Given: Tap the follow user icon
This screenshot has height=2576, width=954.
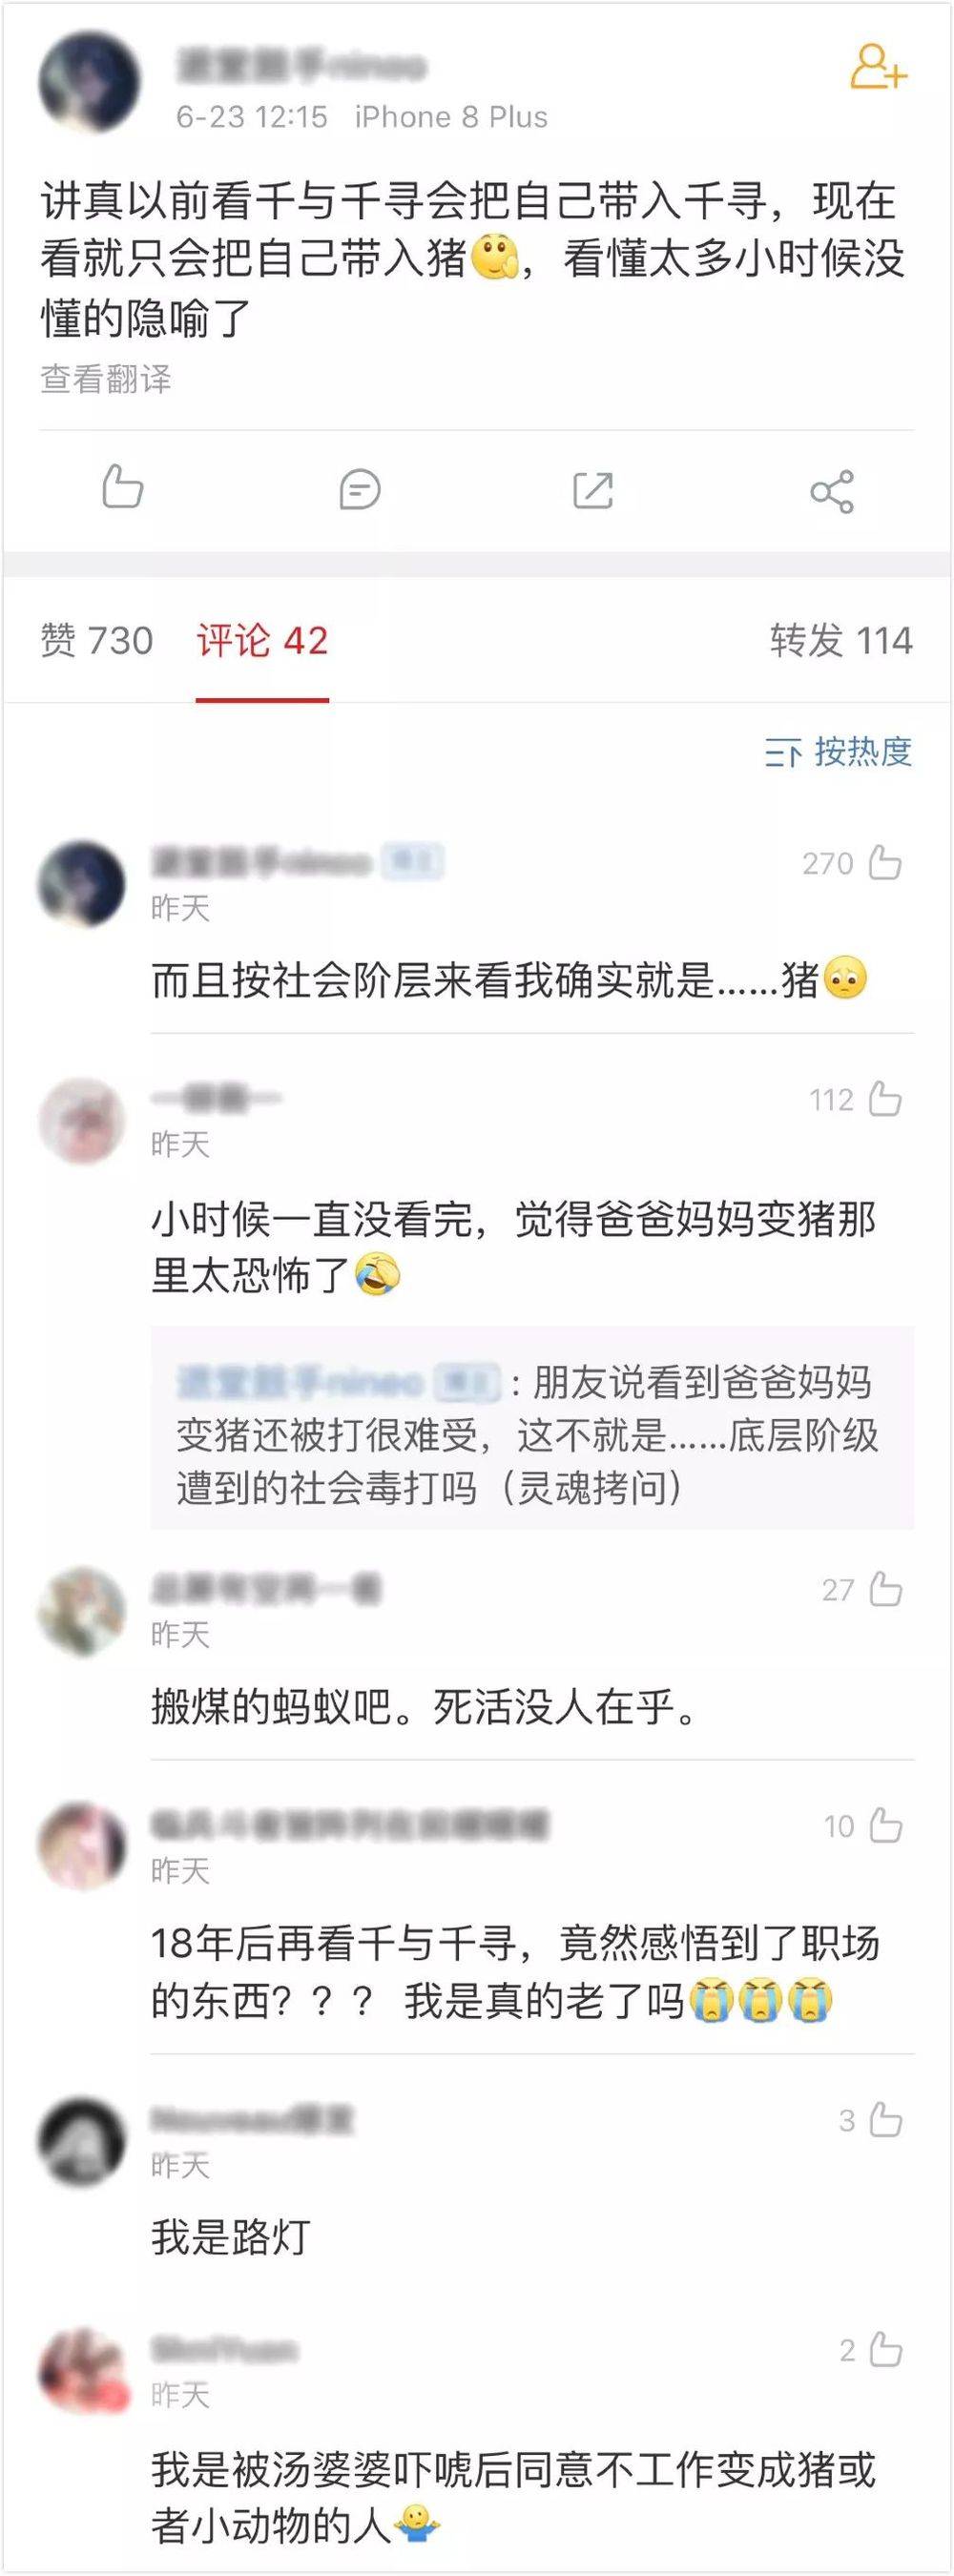Looking at the screenshot, I should click(877, 67).
